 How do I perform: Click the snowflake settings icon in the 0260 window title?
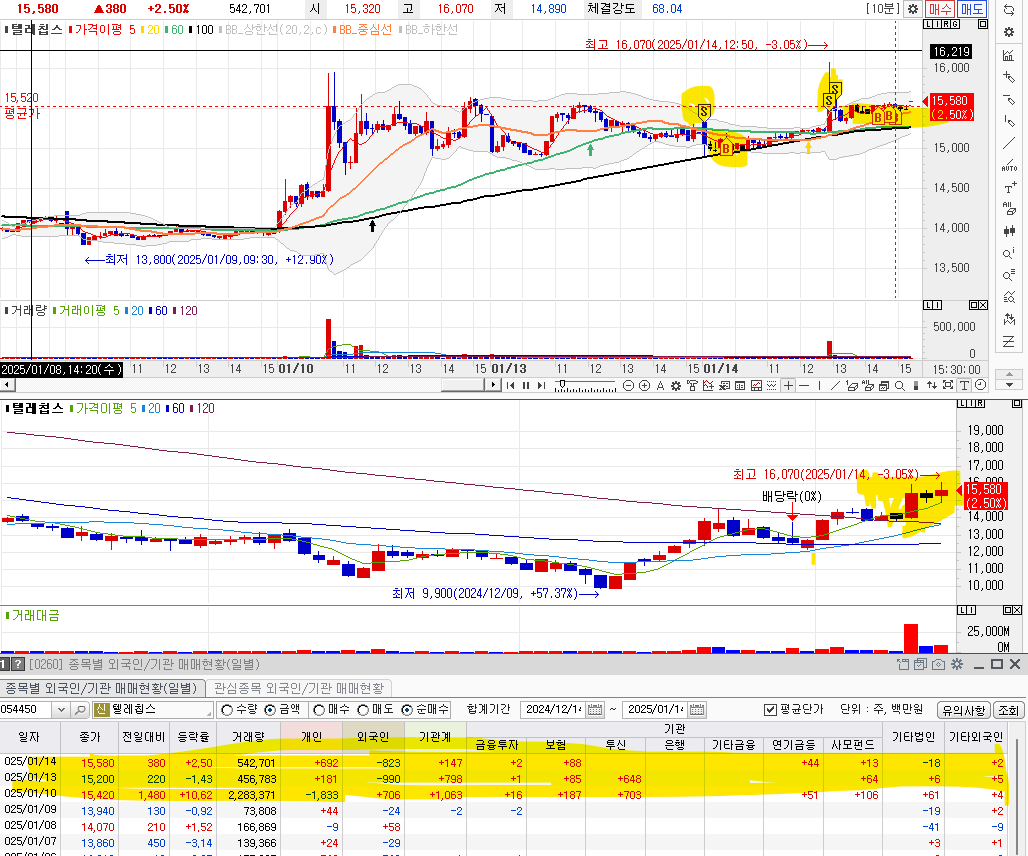click(x=957, y=665)
